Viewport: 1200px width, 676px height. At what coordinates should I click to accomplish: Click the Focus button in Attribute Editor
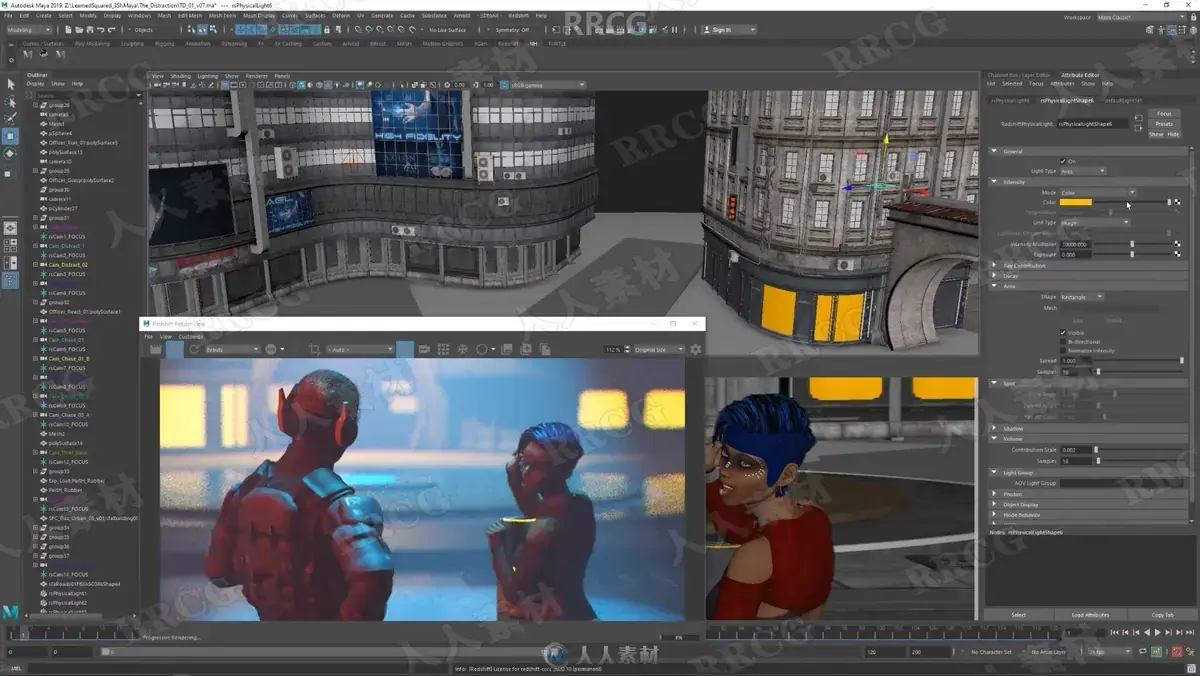pyautogui.click(x=1164, y=113)
